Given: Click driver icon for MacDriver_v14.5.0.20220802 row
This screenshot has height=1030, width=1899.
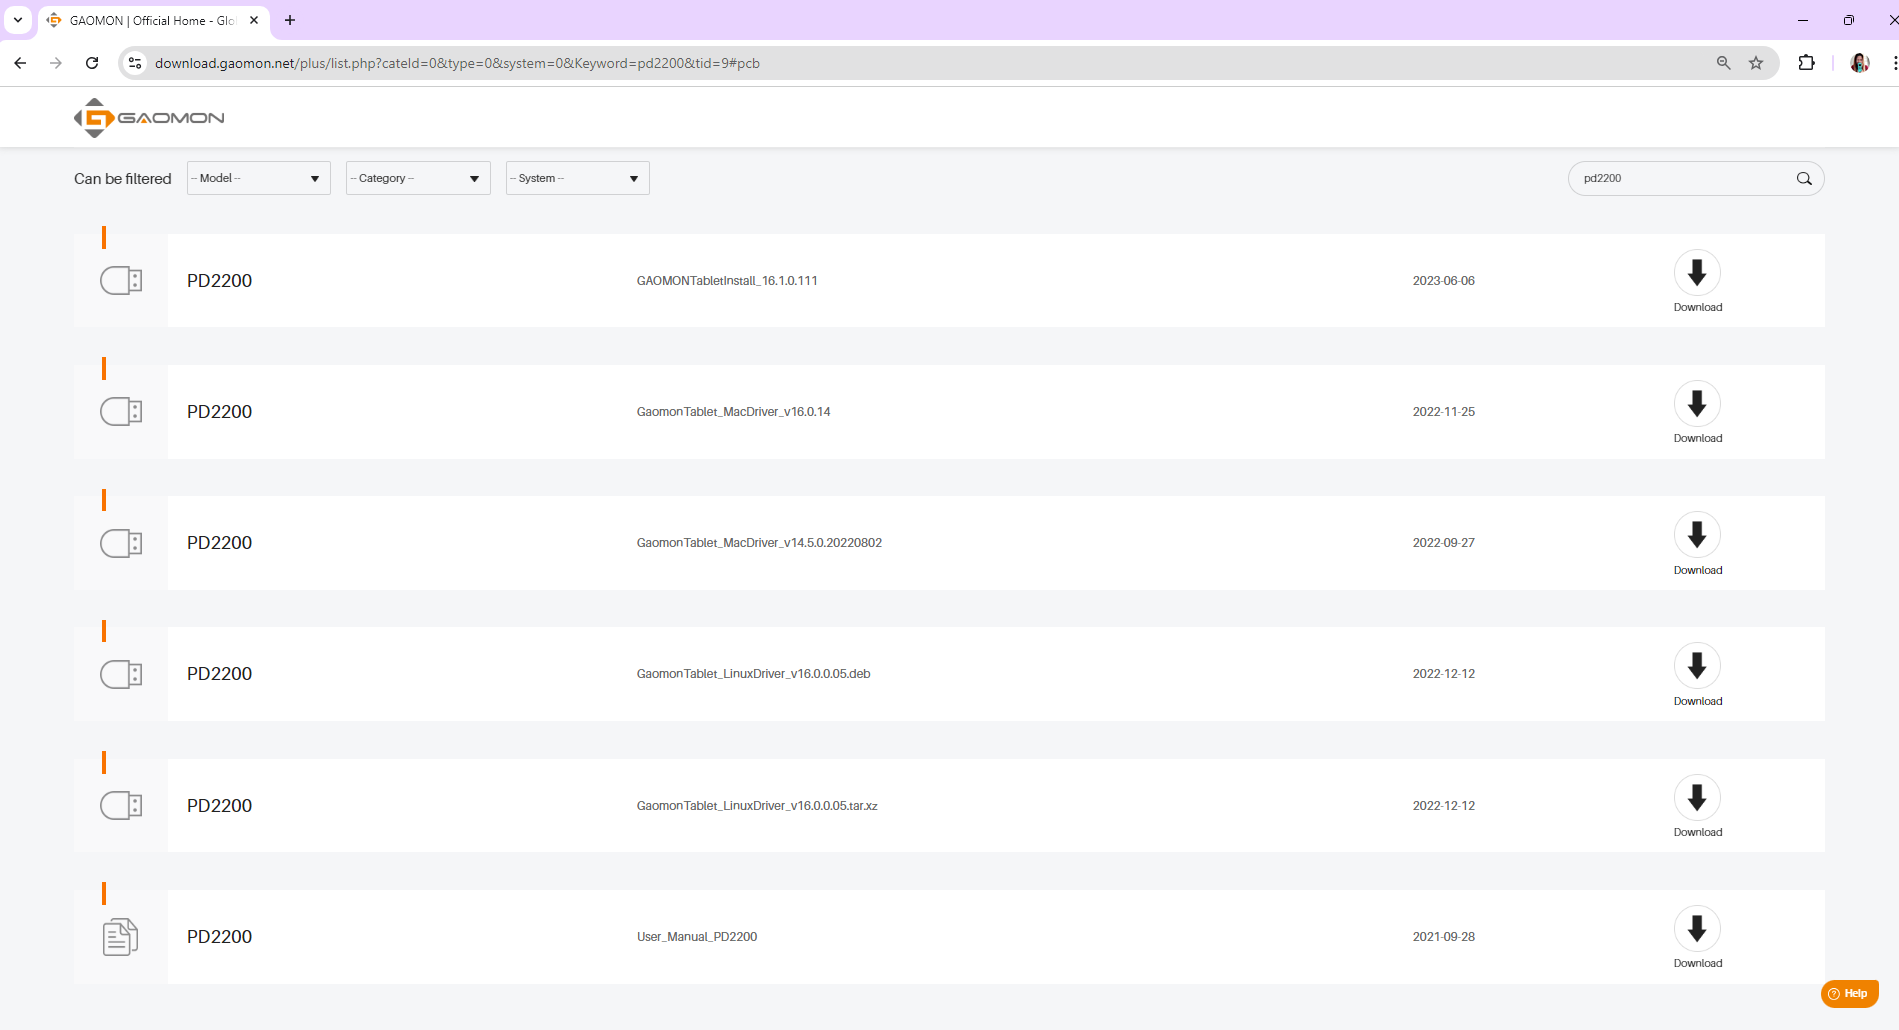Looking at the screenshot, I should tap(121, 543).
